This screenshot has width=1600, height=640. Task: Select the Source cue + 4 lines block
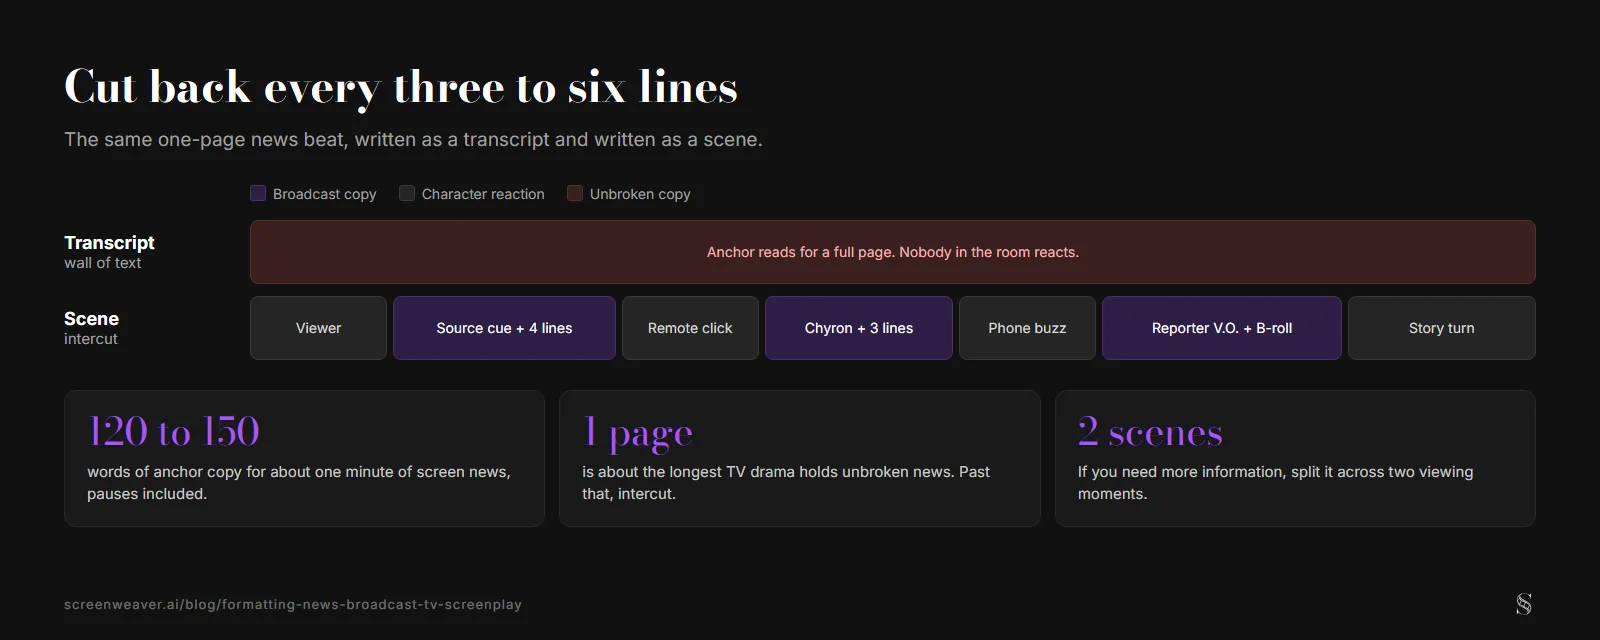504,328
